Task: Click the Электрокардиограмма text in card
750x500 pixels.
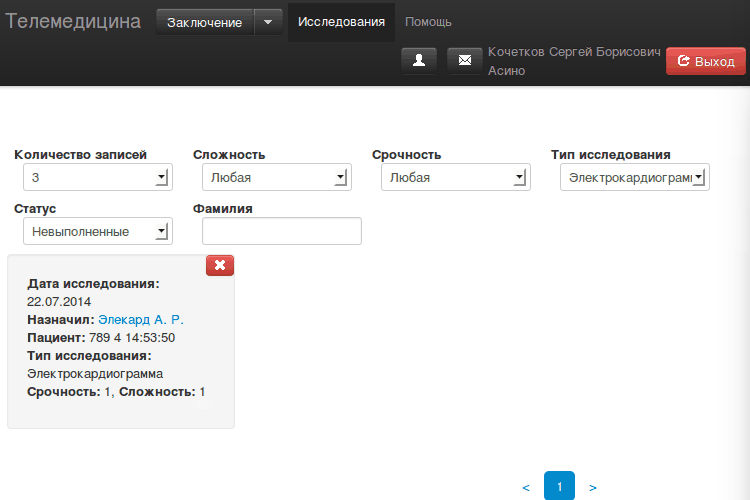Action: click(x=95, y=374)
